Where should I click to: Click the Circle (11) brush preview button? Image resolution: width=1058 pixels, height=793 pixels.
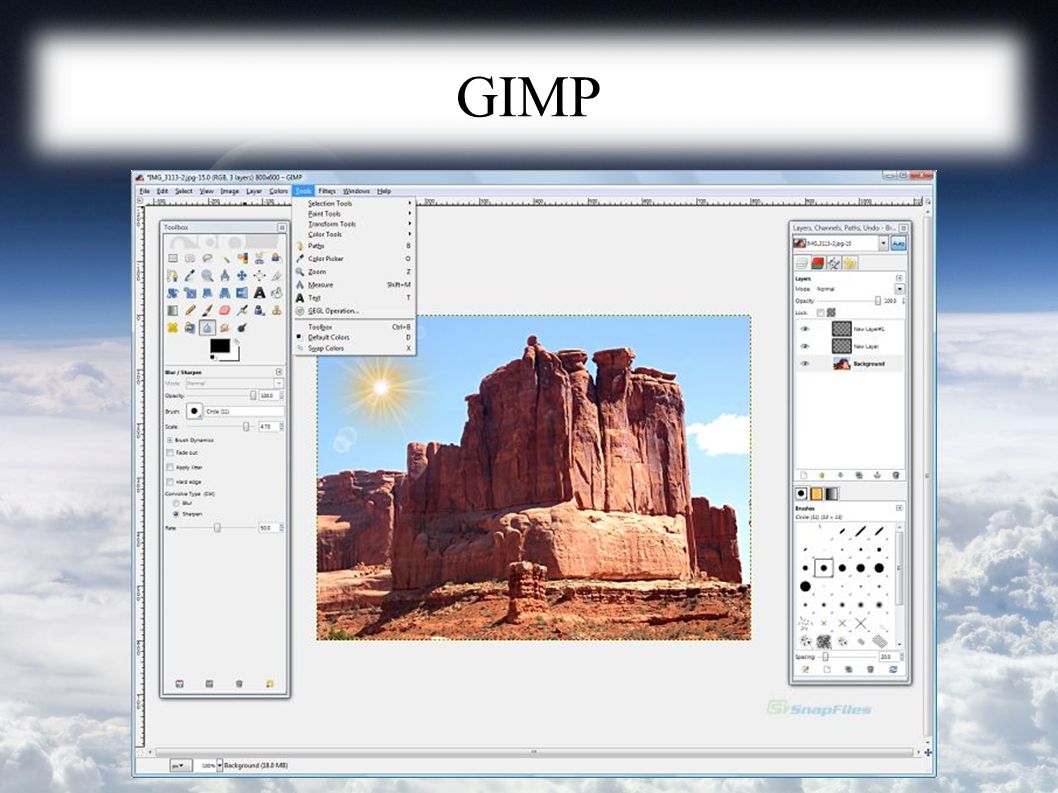click(194, 411)
